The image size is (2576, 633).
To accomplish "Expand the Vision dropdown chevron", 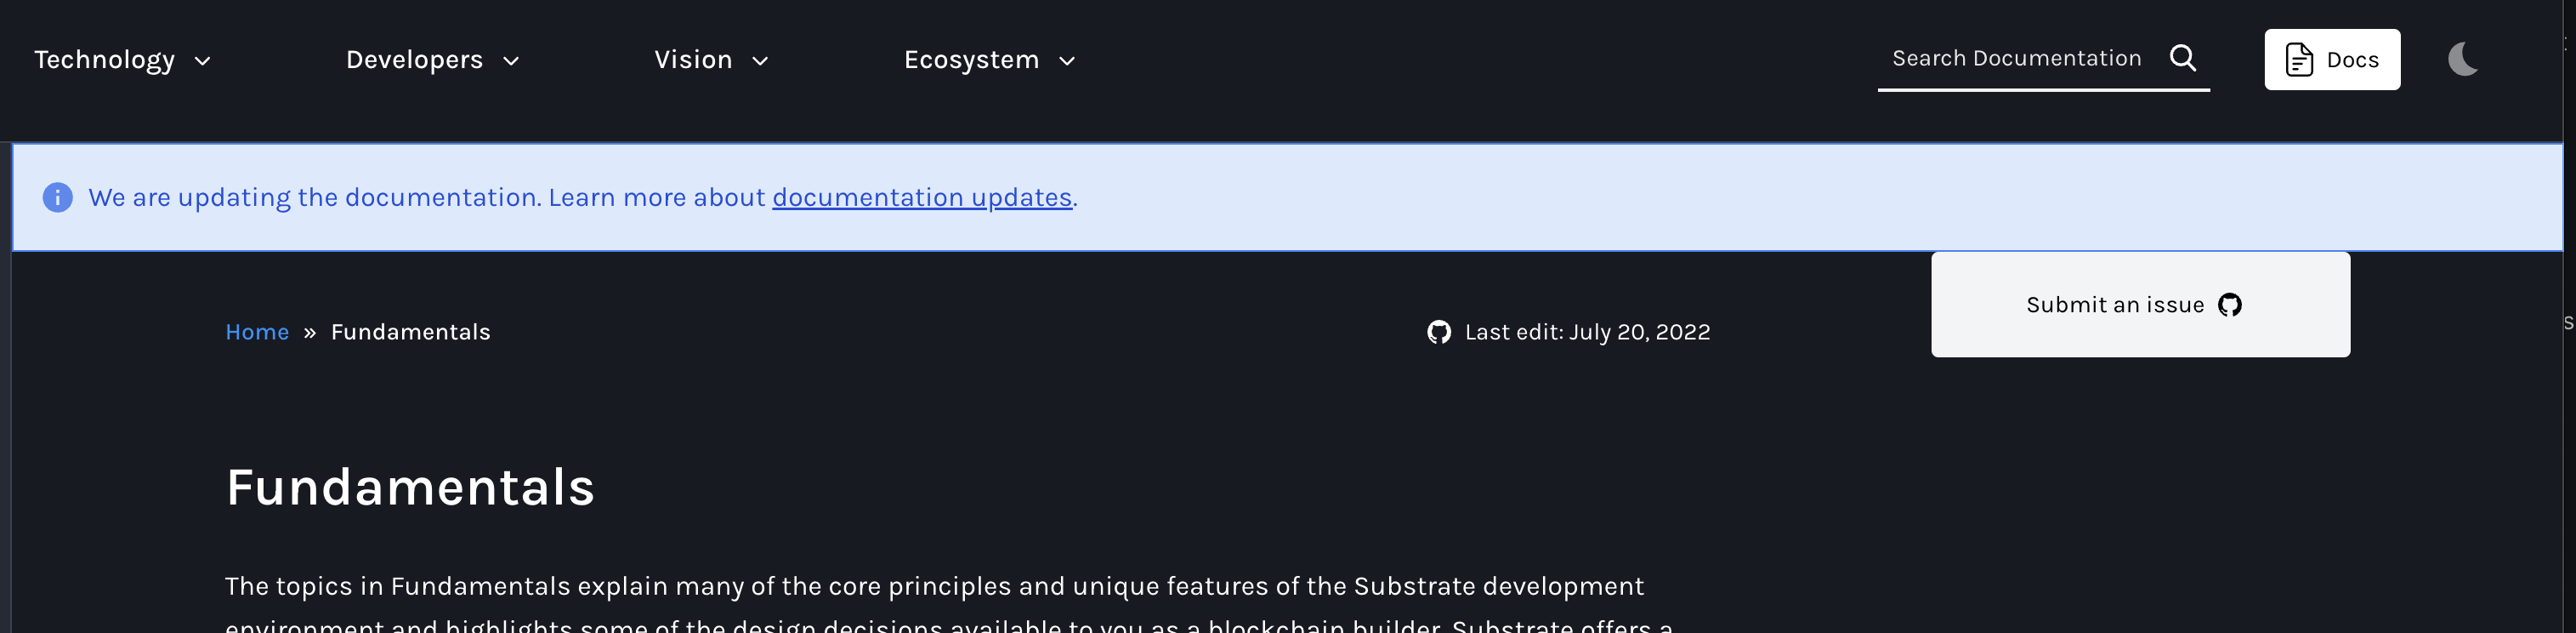I will (x=760, y=61).
